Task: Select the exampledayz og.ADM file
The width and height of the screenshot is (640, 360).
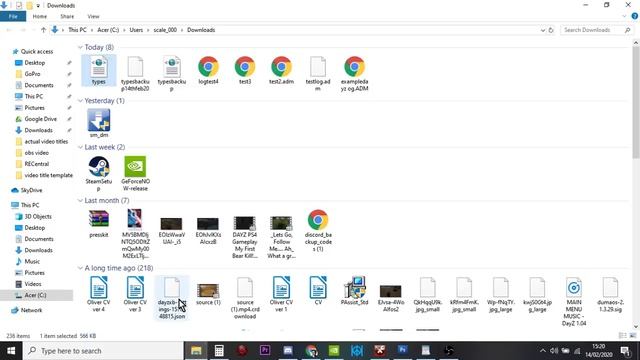Action: pos(354,74)
